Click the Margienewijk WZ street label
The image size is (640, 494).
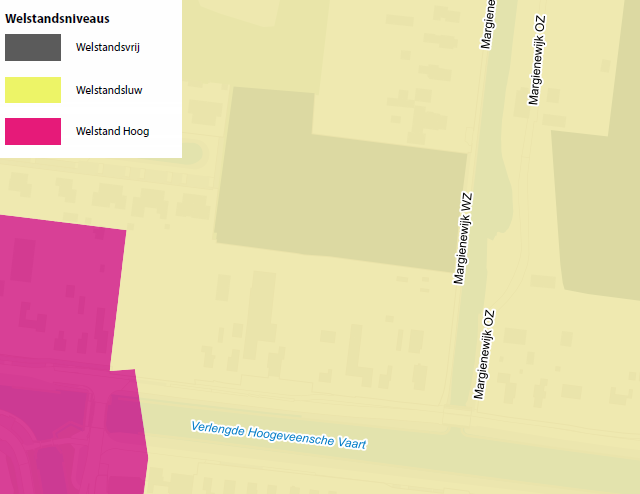(x=463, y=238)
